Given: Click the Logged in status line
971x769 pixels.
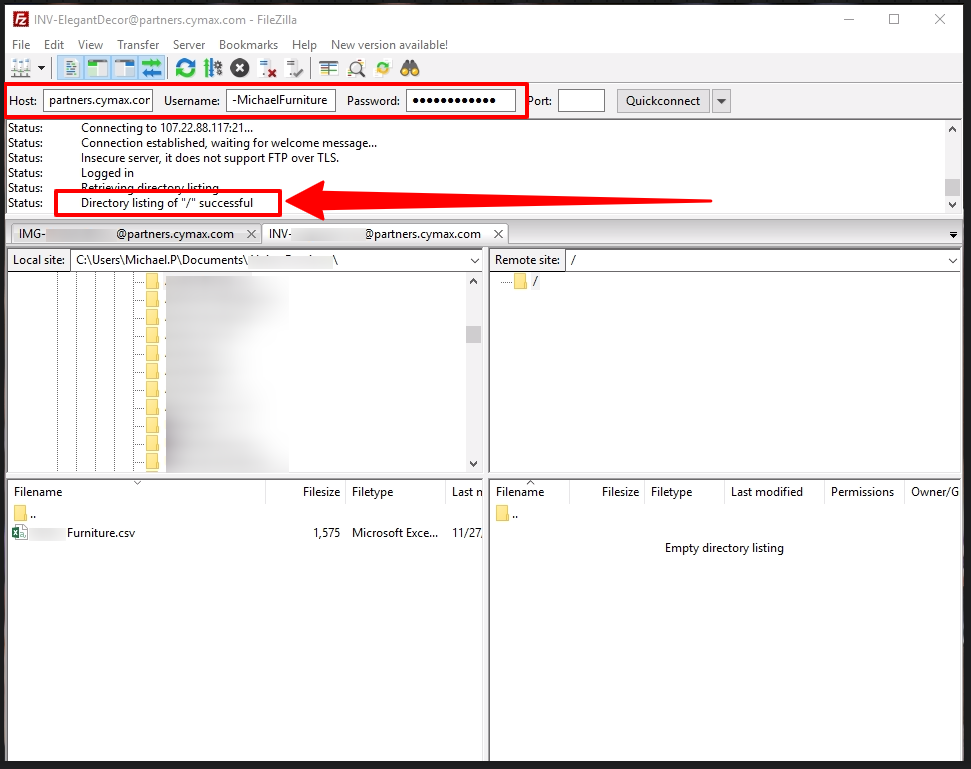Looking at the screenshot, I should click(107, 173).
